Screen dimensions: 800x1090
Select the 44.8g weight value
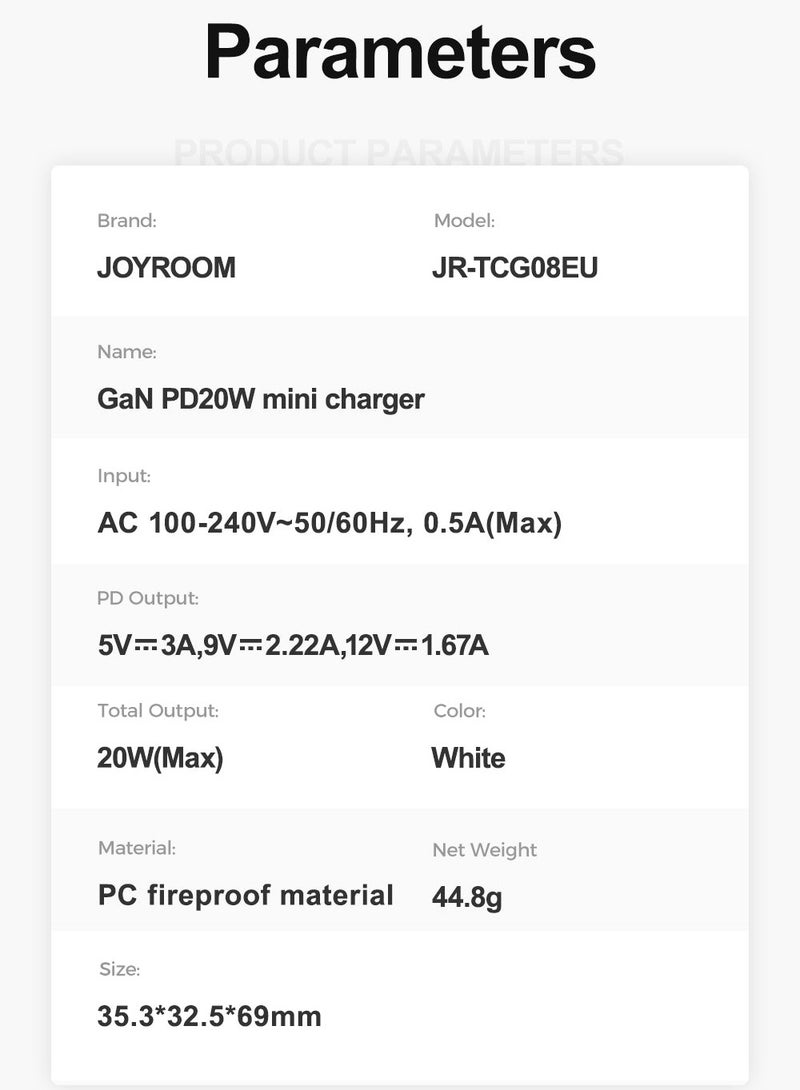[x=467, y=897]
